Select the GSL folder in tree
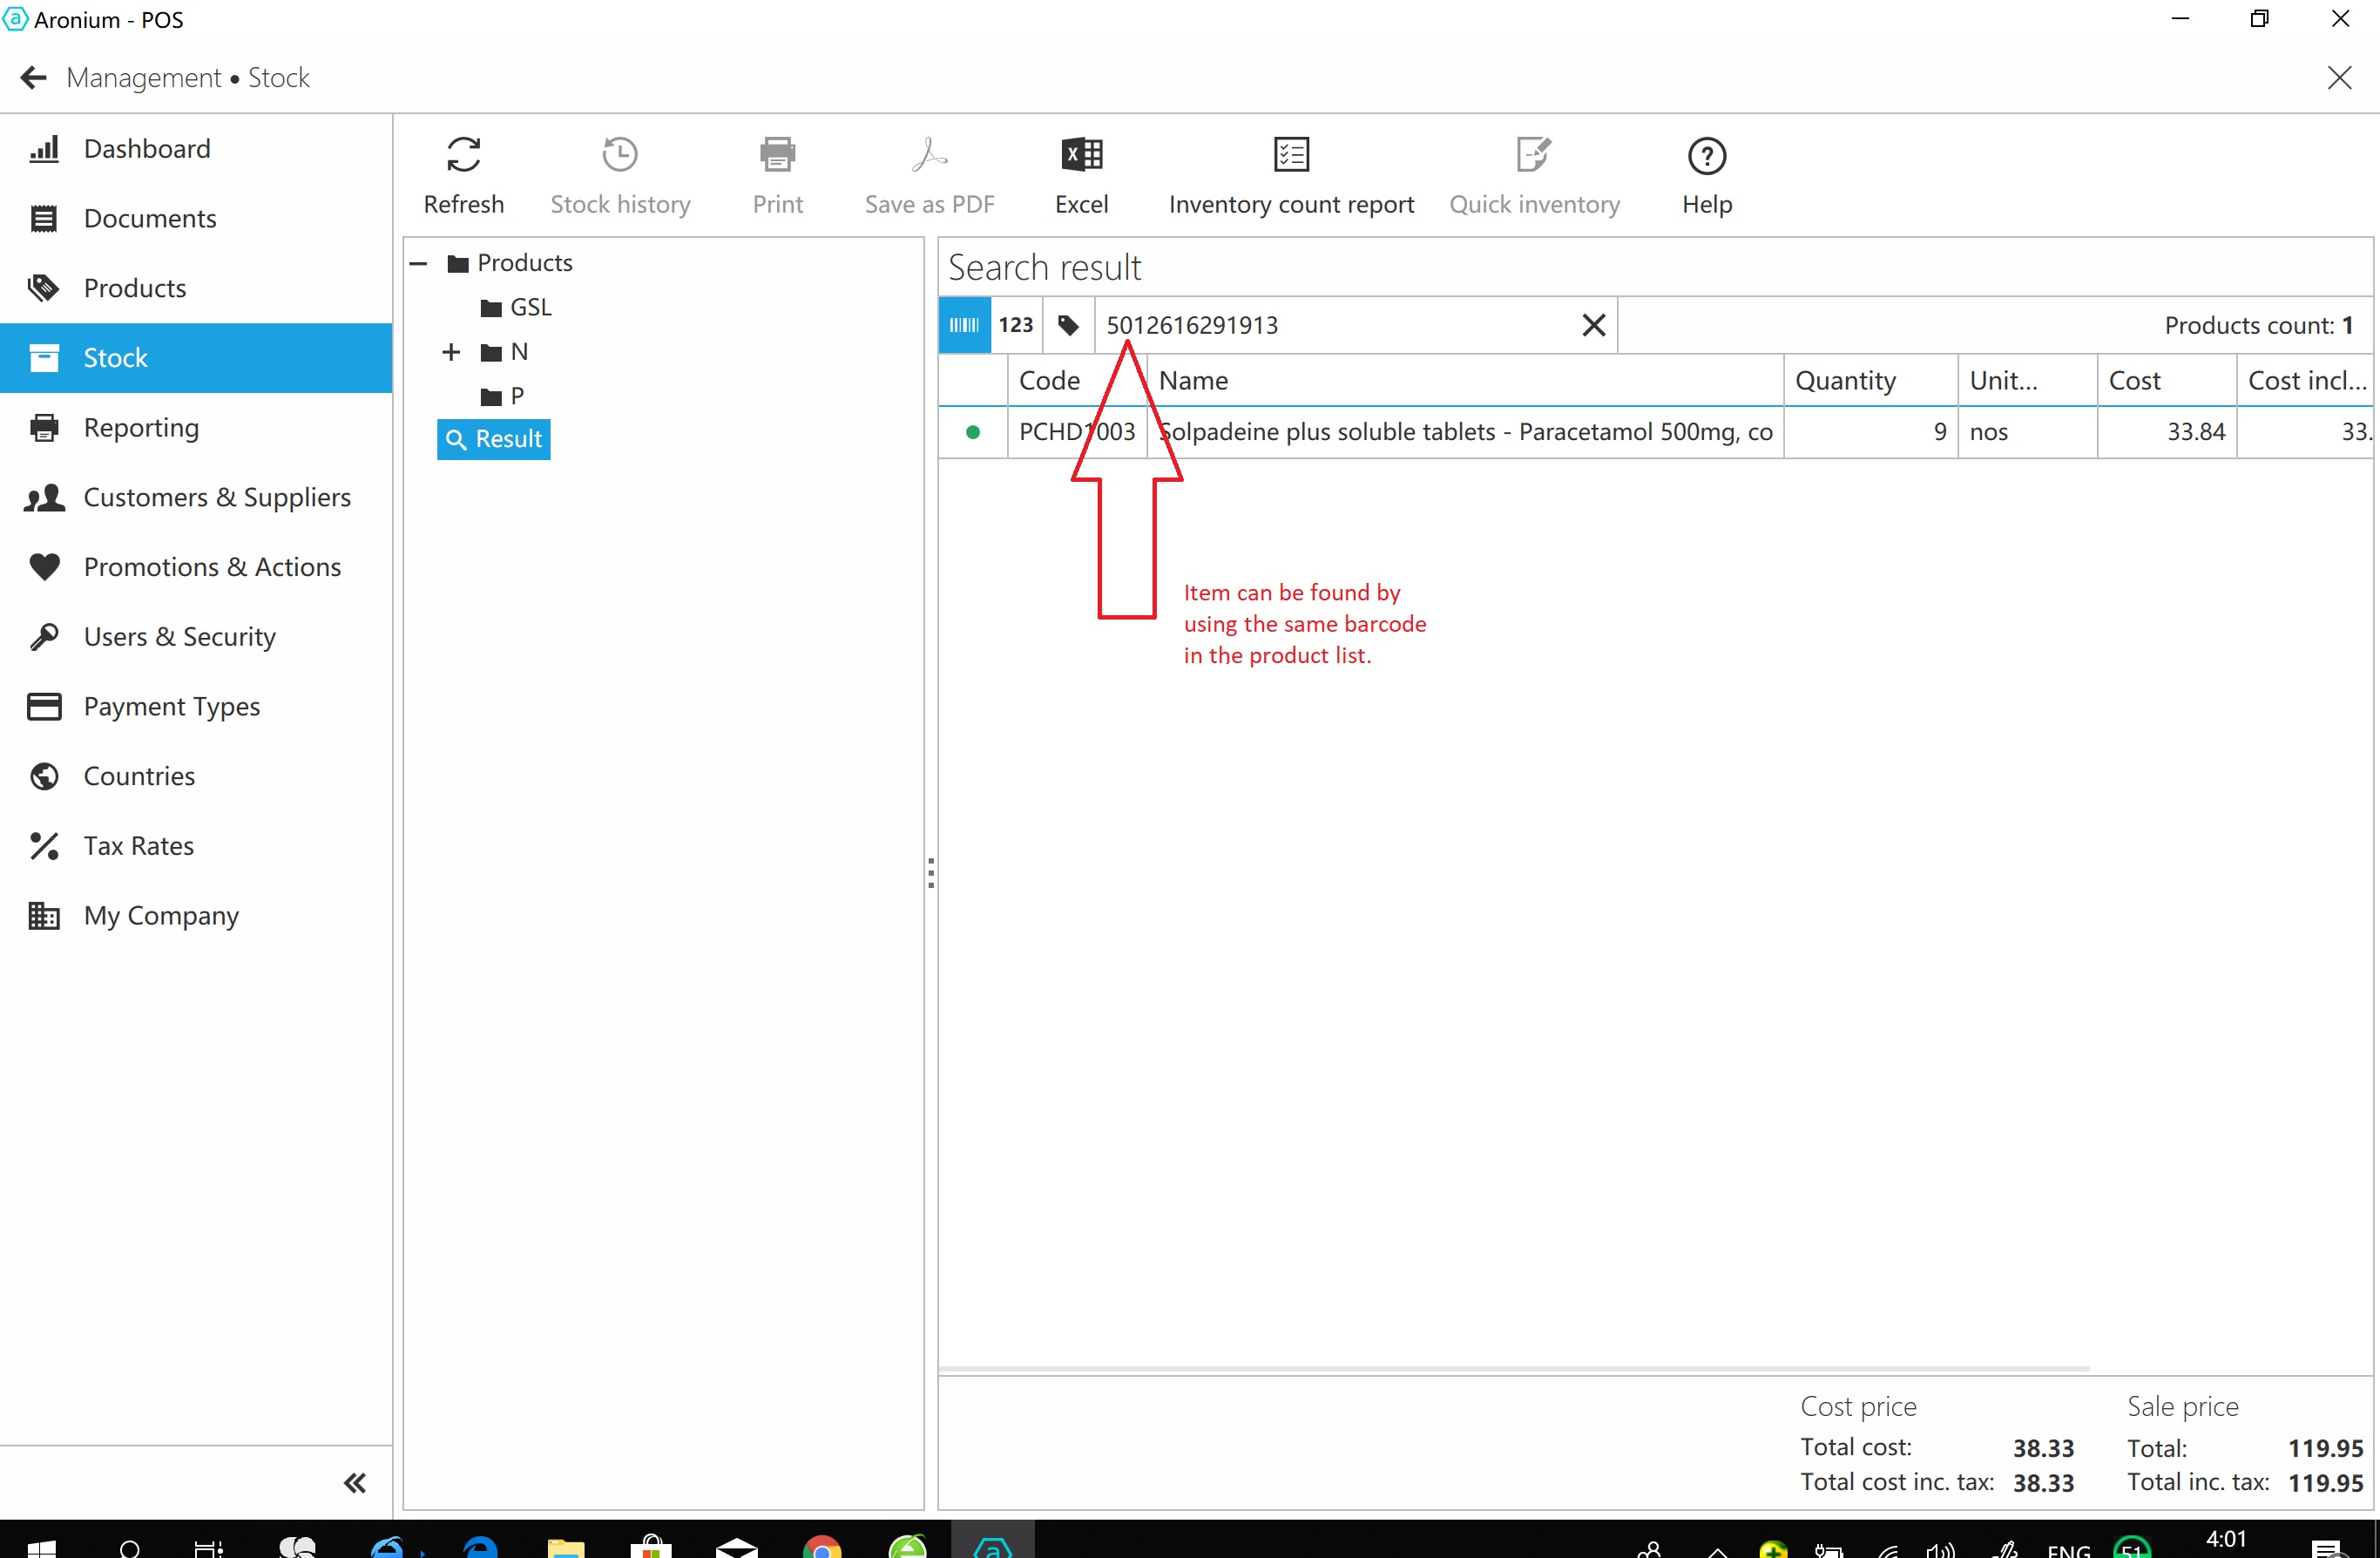Screen dimensions: 2380x1558 click(x=529, y=308)
